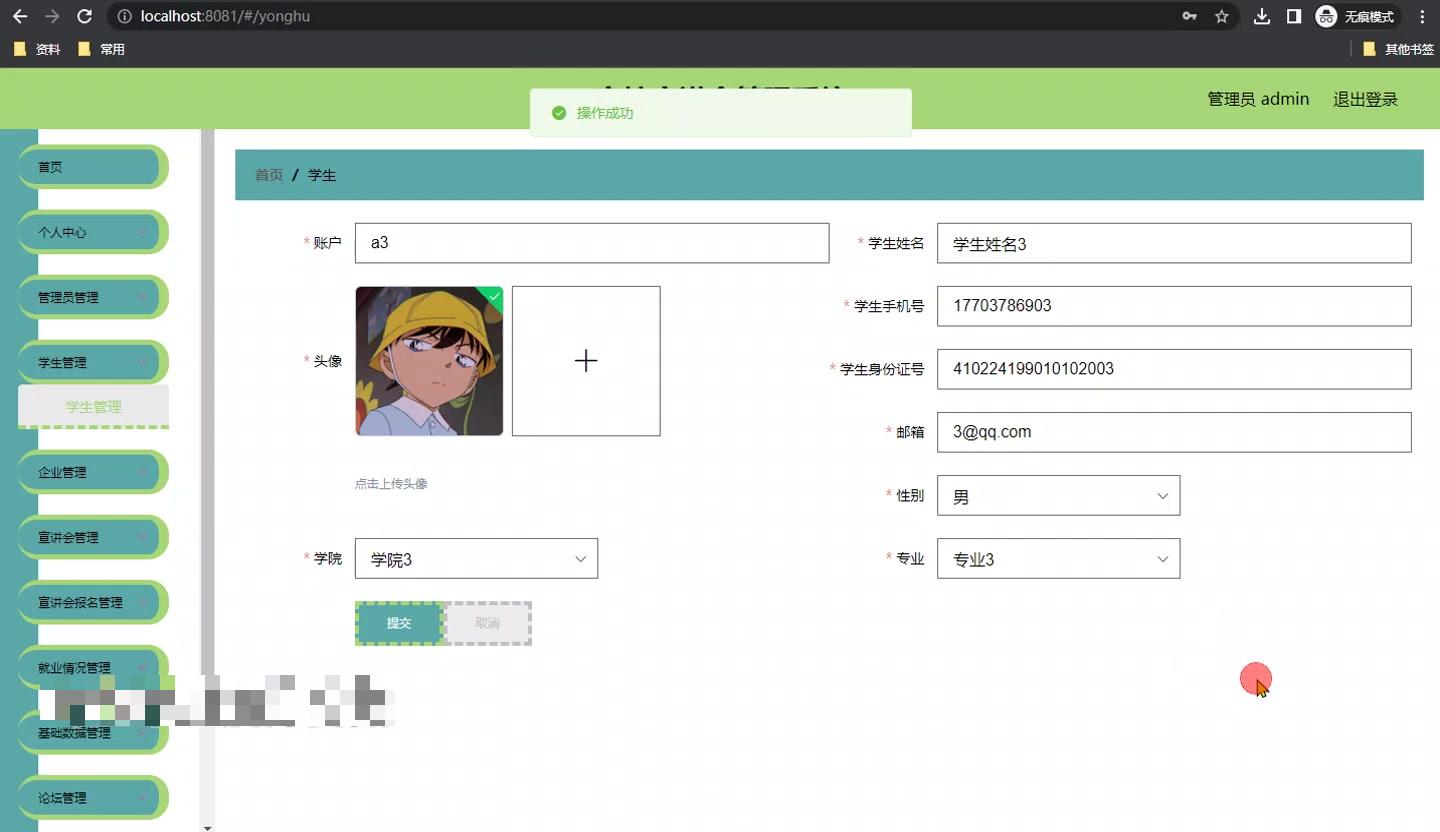Viewport: 1440px width, 832px height.
Task: Cancel the form with 取消
Action: coord(487,623)
